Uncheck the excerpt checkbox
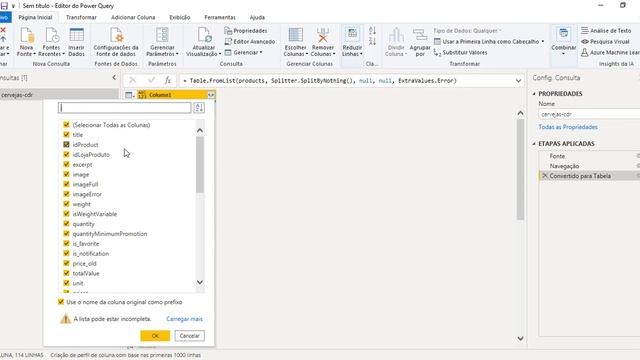This screenshot has width=640, height=360. coord(67,164)
